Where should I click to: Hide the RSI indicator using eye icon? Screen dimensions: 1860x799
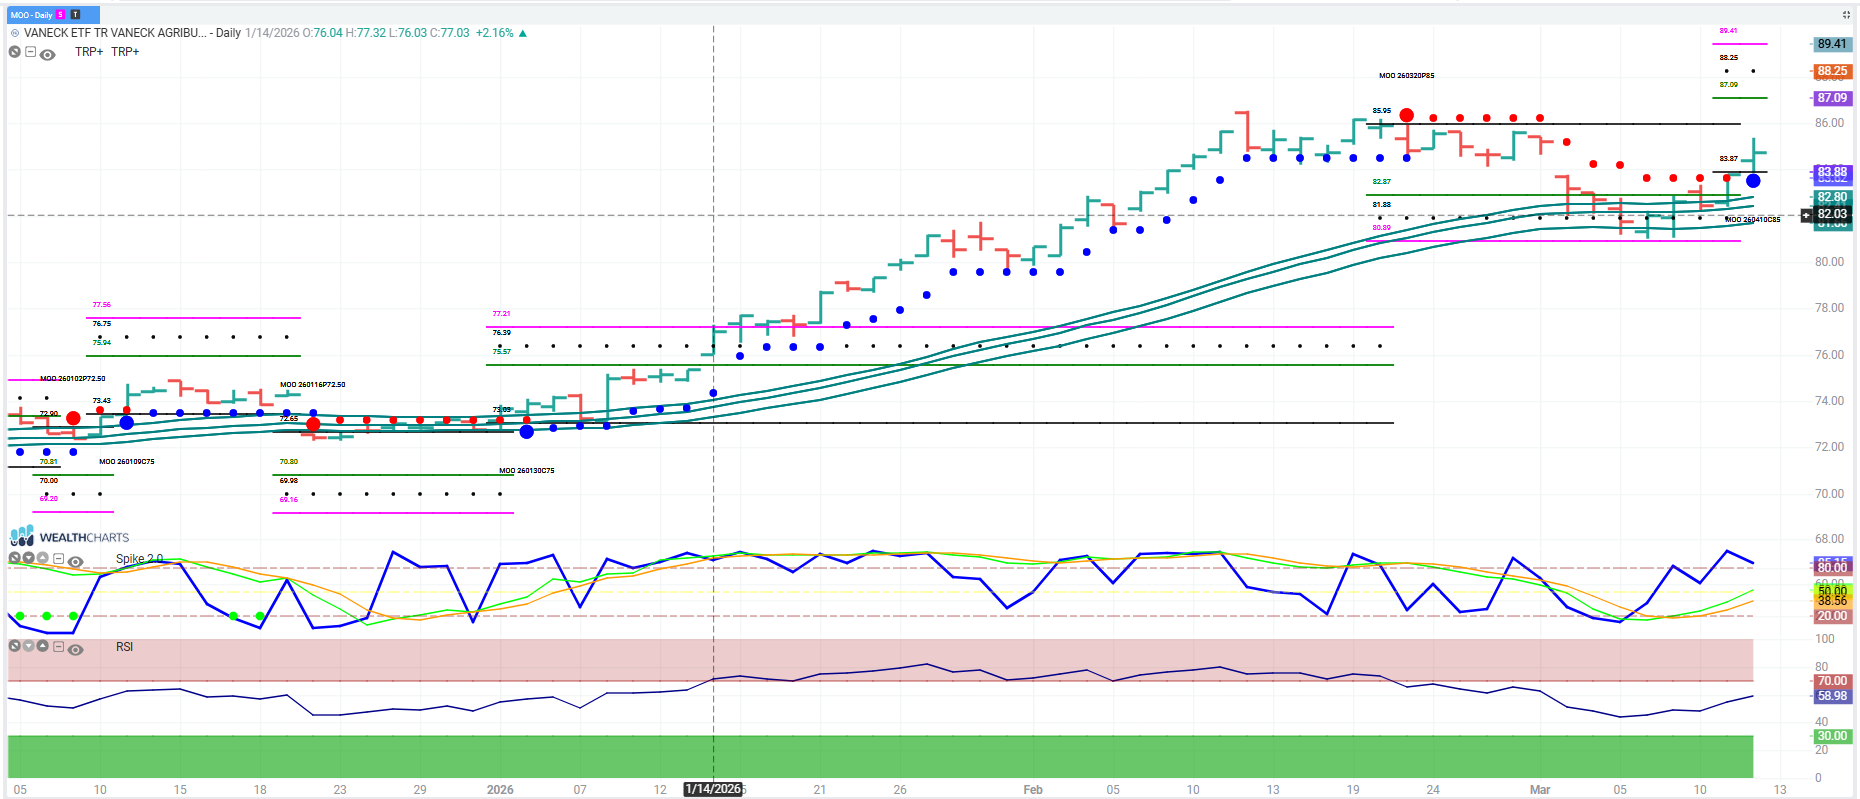(x=75, y=650)
